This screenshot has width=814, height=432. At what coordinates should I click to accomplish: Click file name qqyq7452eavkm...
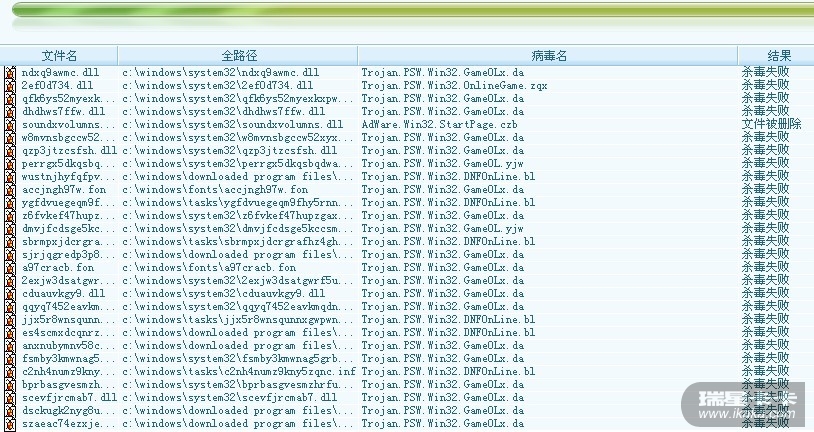coord(69,306)
